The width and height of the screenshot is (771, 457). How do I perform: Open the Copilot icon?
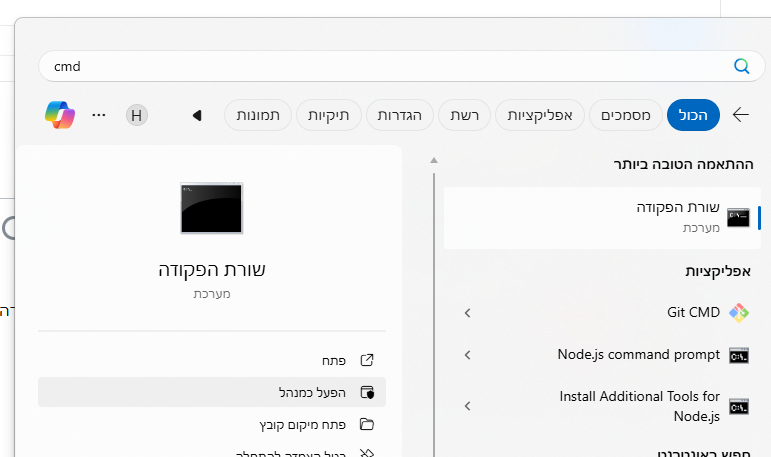60,115
